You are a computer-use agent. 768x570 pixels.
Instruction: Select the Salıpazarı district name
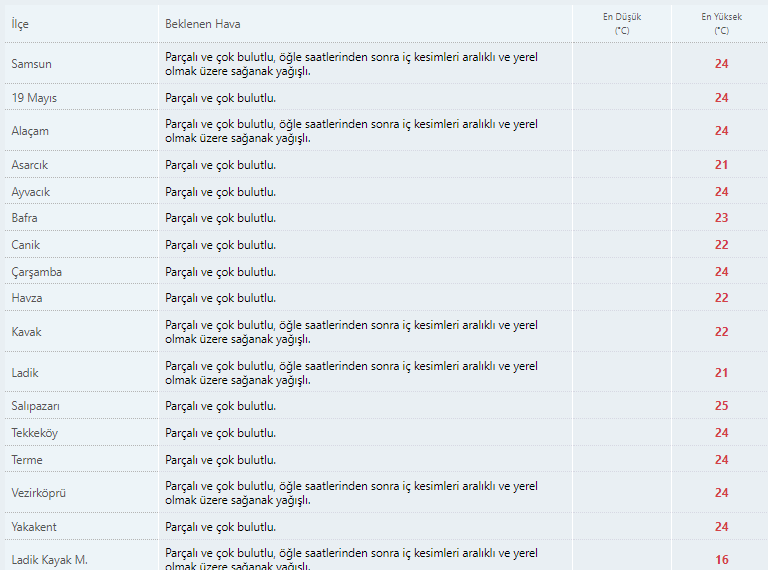pos(35,406)
